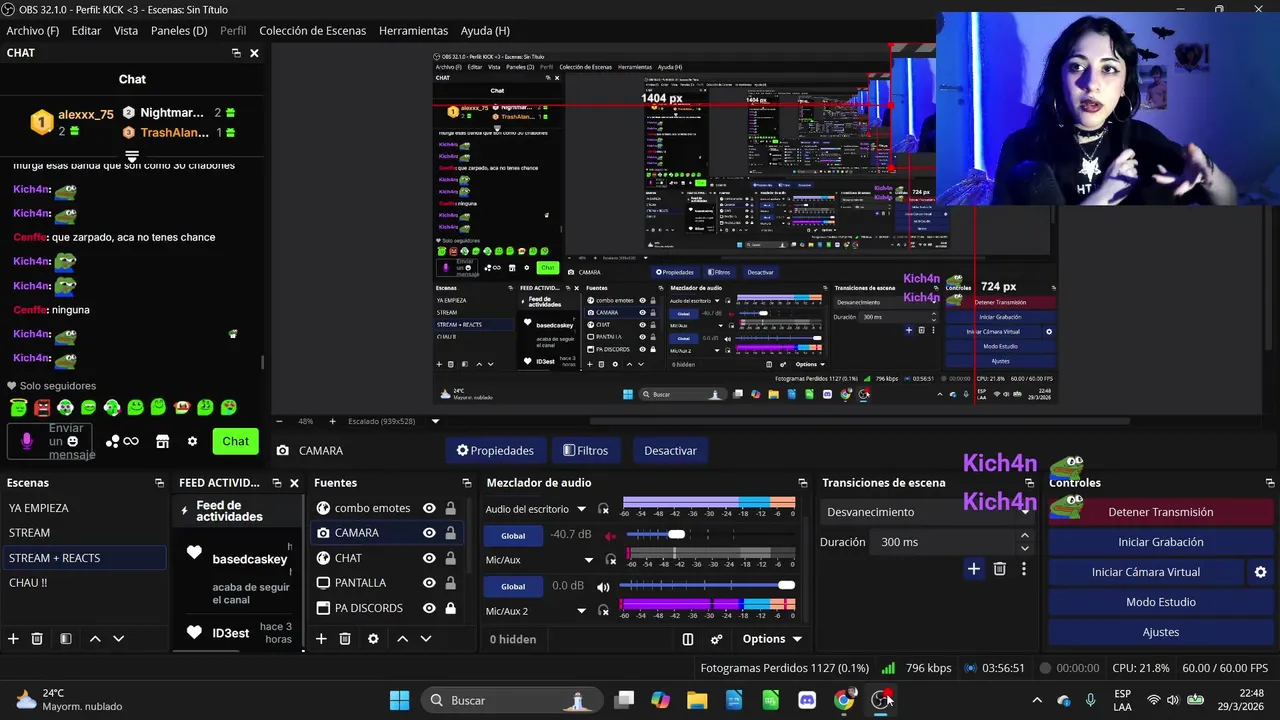Lock the CHAT source
This screenshot has width=1280, height=720.
click(x=450, y=558)
